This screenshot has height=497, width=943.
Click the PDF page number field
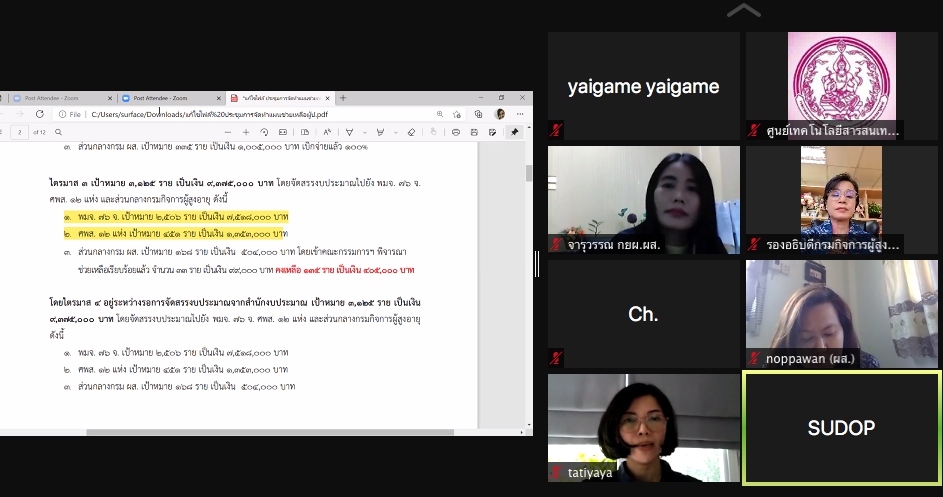[19, 132]
